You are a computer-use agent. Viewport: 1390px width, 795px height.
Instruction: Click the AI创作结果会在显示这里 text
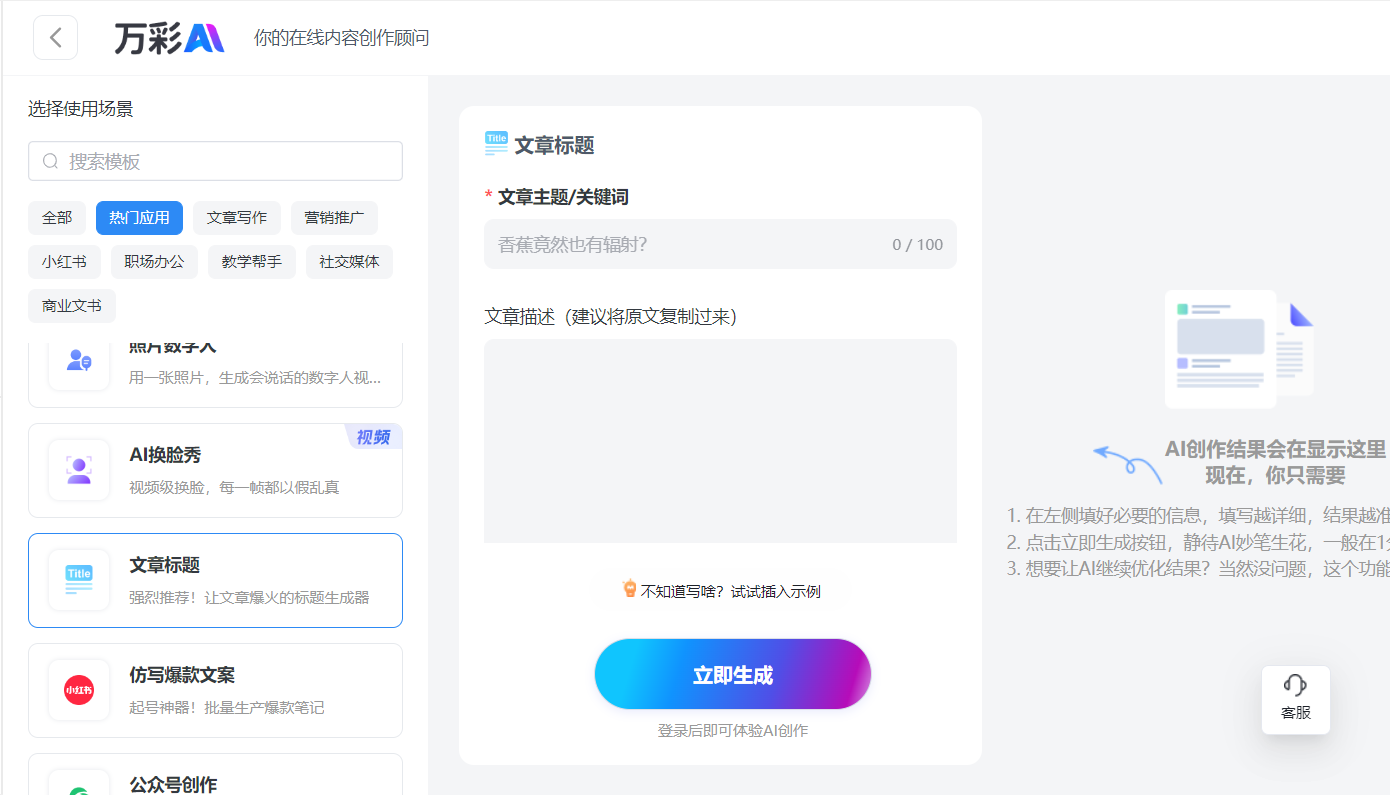pyautogui.click(x=1276, y=449)
